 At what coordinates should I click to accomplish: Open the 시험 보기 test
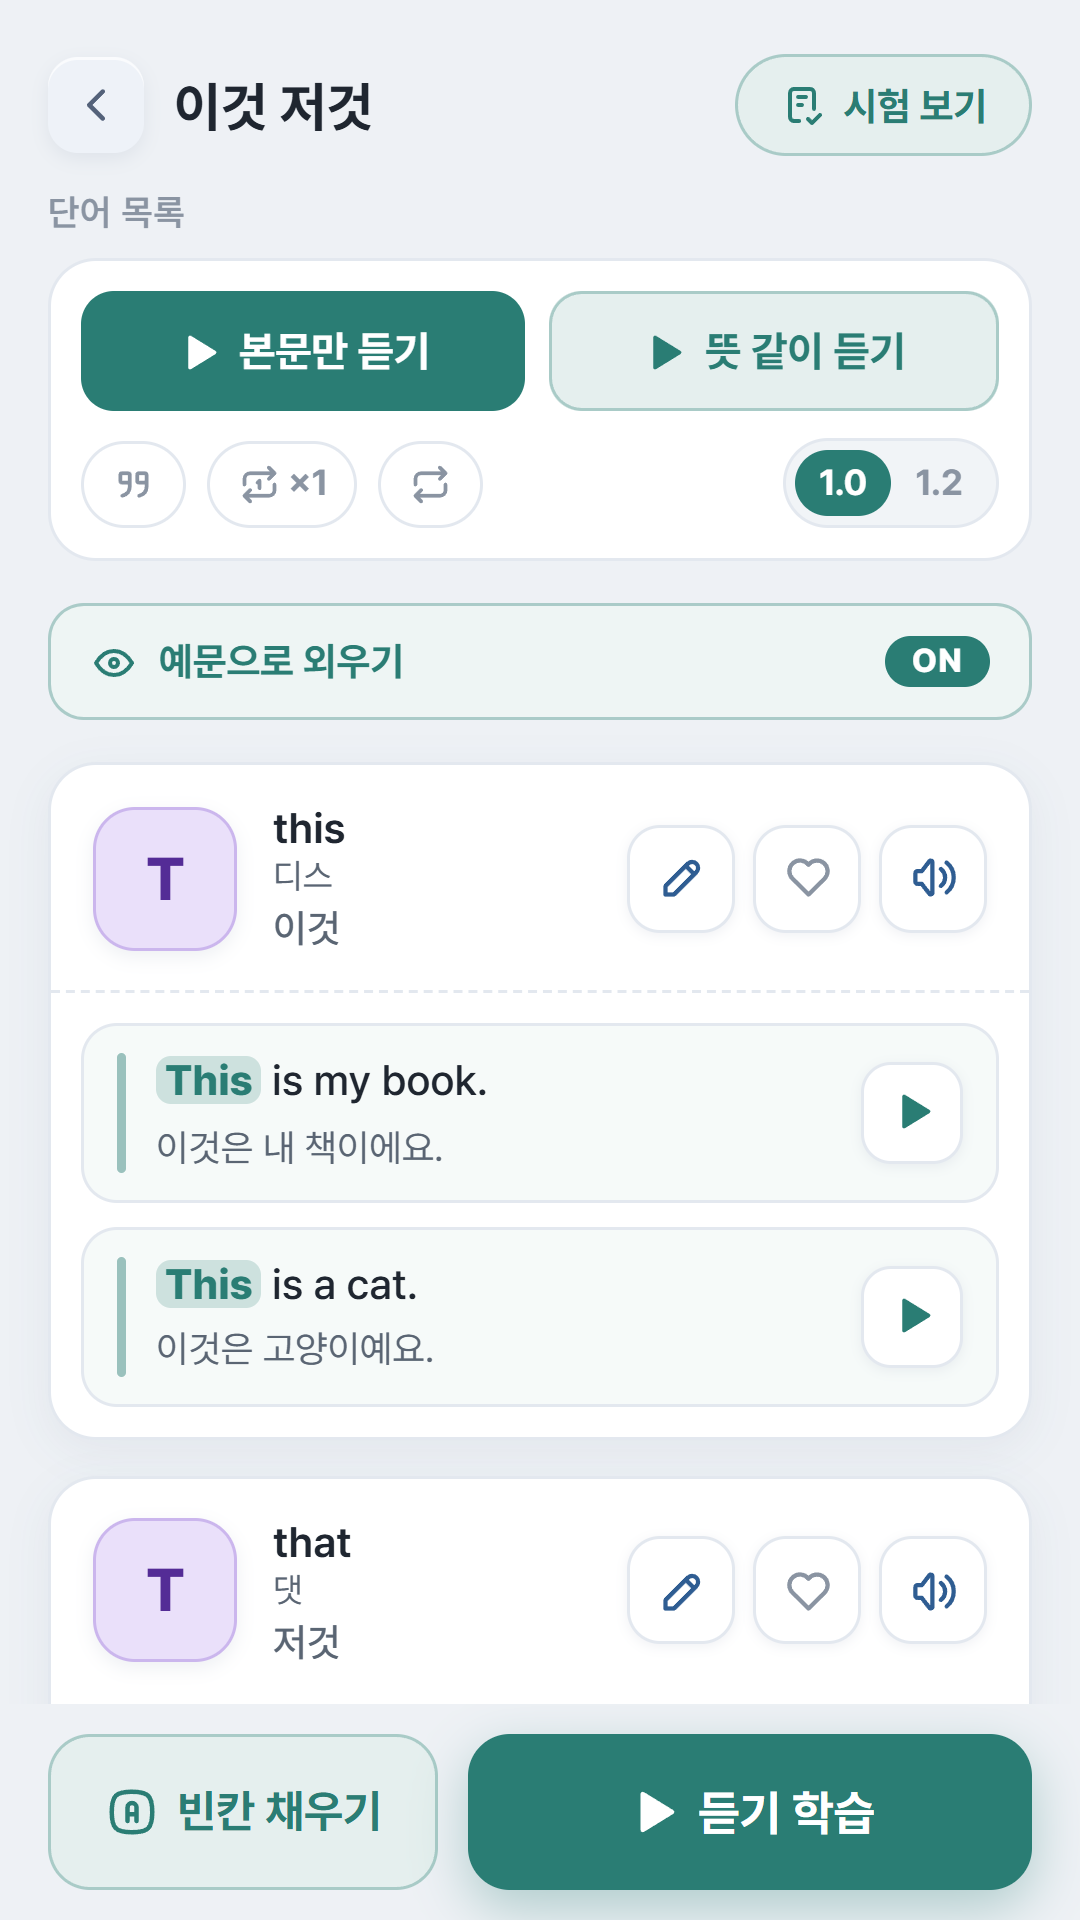883,105
